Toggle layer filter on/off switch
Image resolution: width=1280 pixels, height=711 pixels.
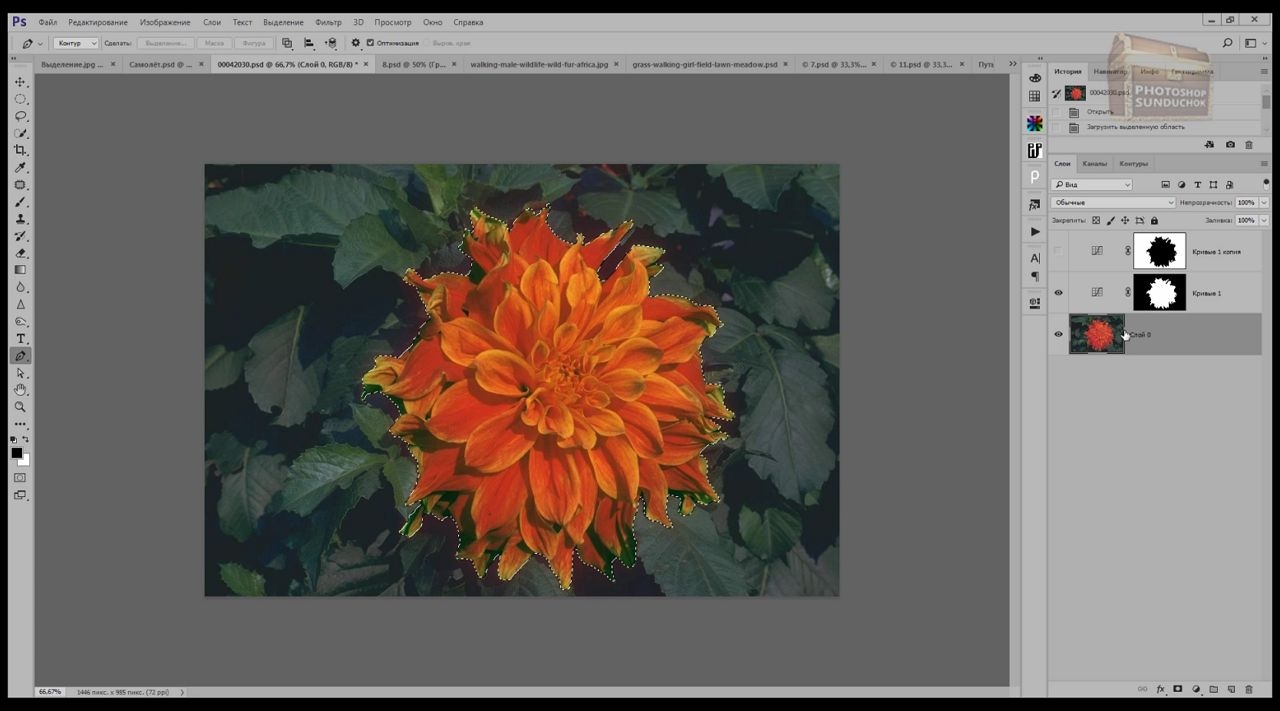click(1266, 184)
